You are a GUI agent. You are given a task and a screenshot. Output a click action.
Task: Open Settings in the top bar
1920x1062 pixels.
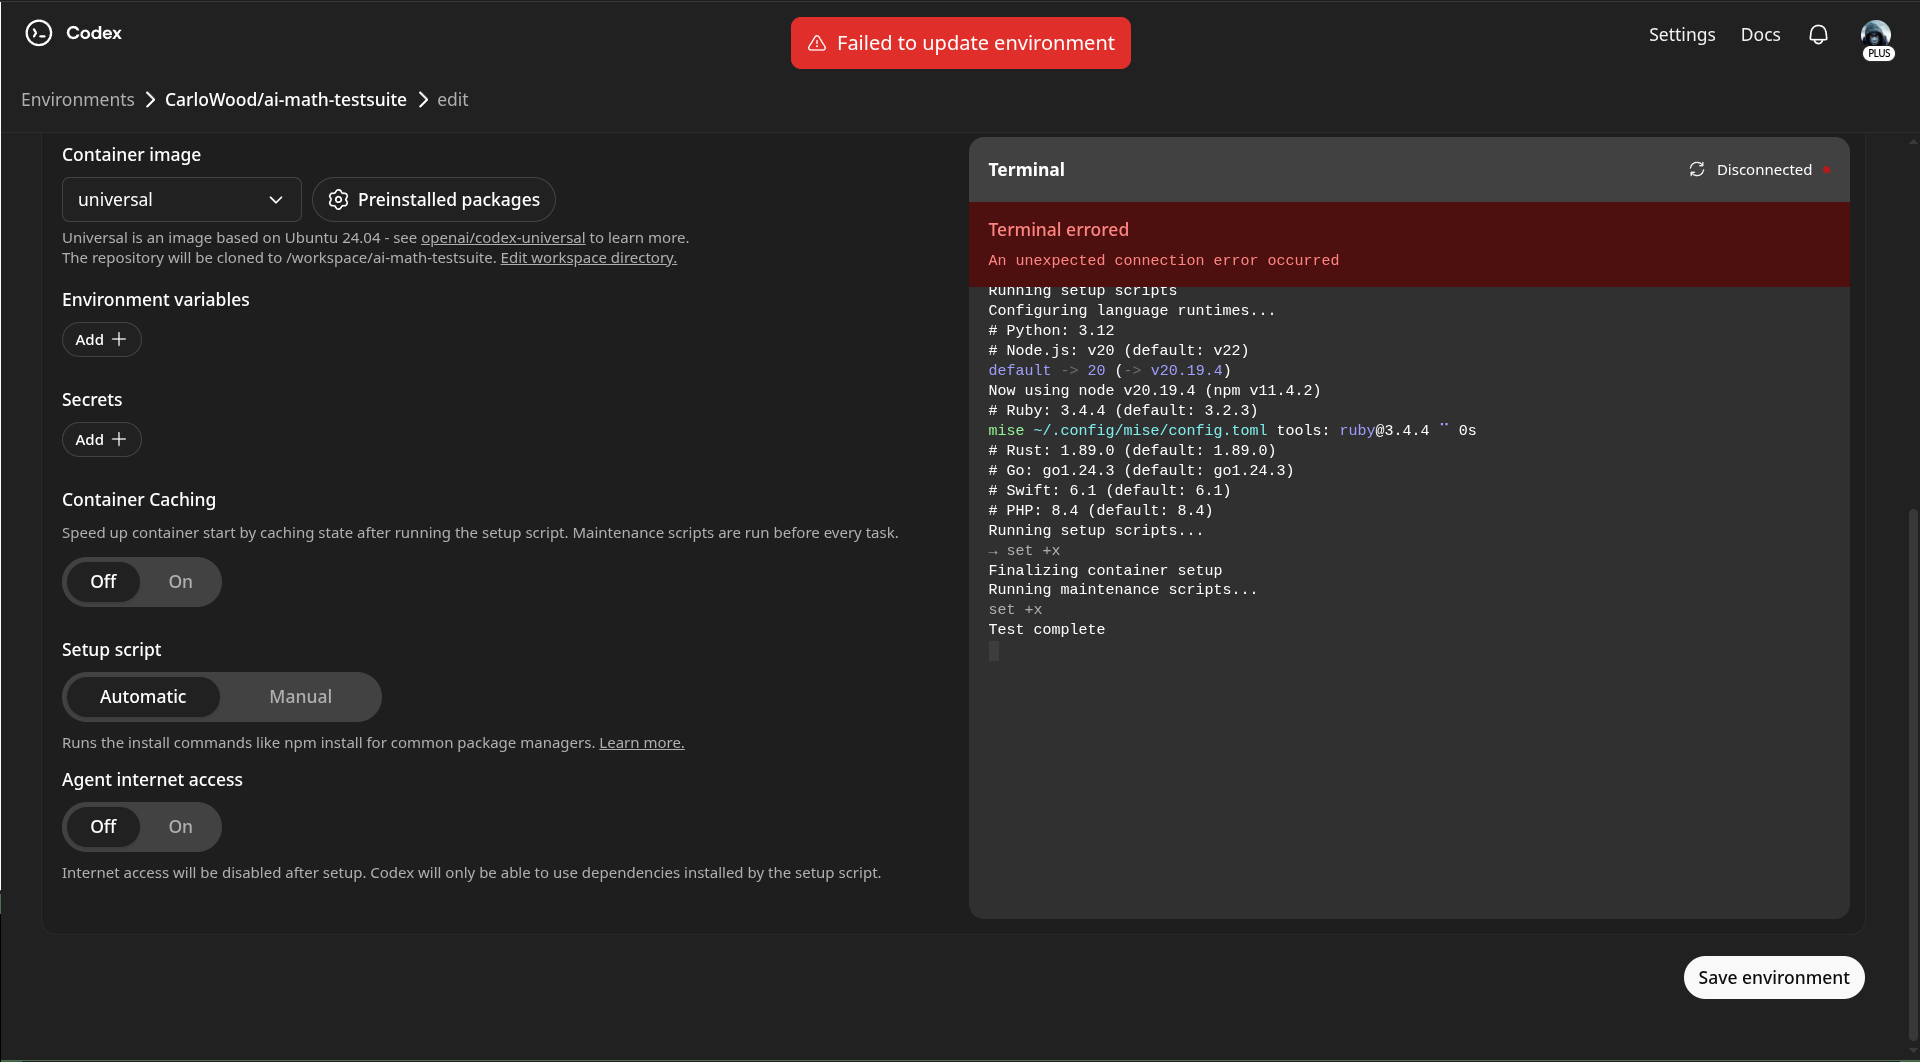[x=1682, y=35]
